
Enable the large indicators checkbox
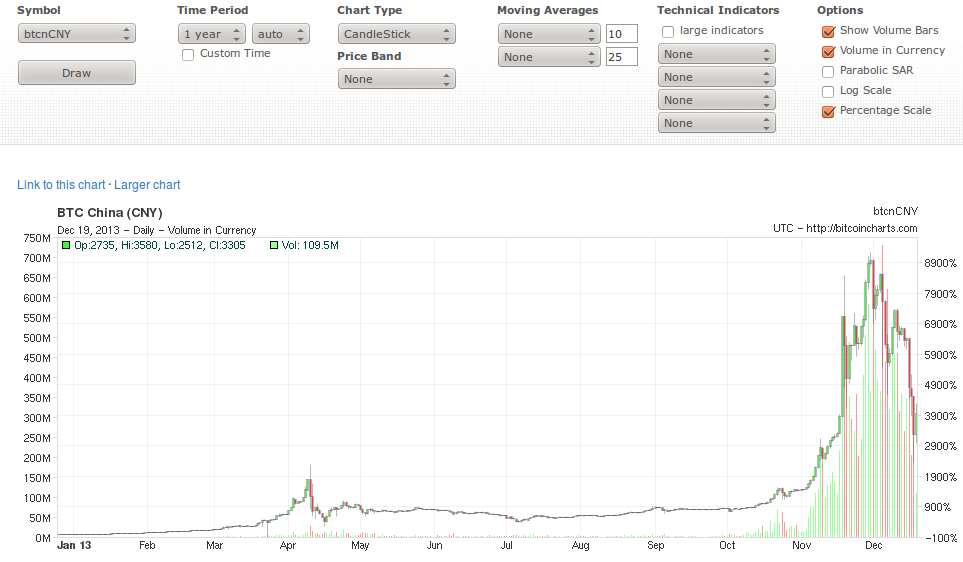[668, 31]
